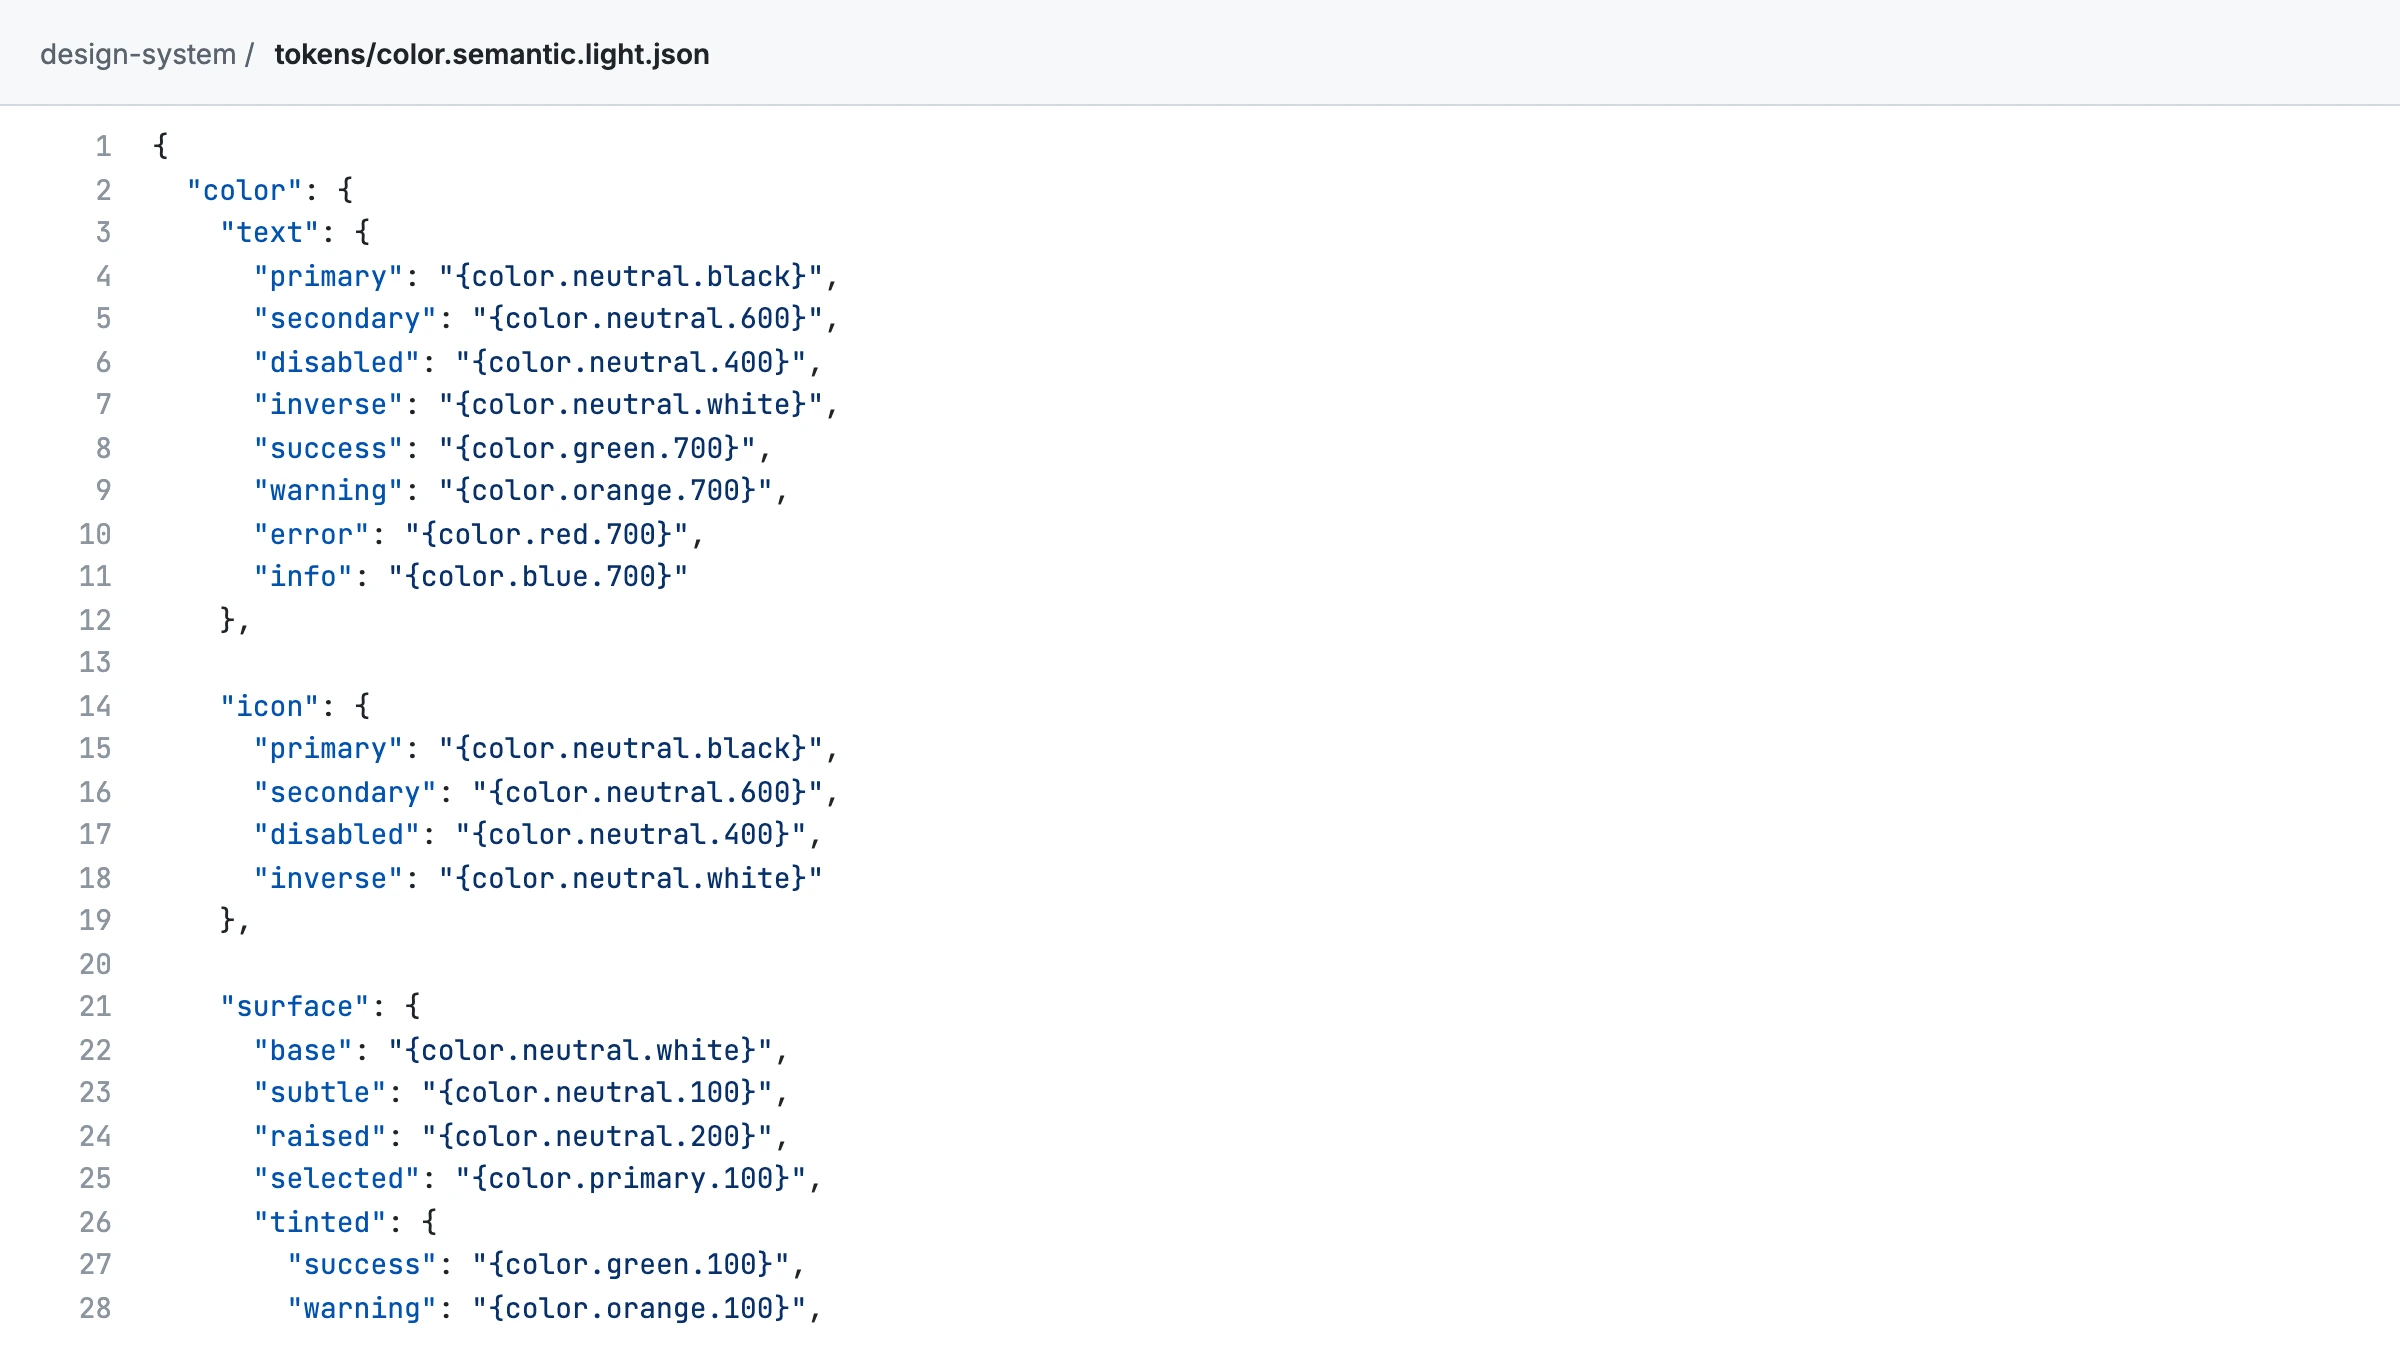Click the "warning" key on line 28
Viewport: 2400px width, 1350px height.
[362, 1308]
